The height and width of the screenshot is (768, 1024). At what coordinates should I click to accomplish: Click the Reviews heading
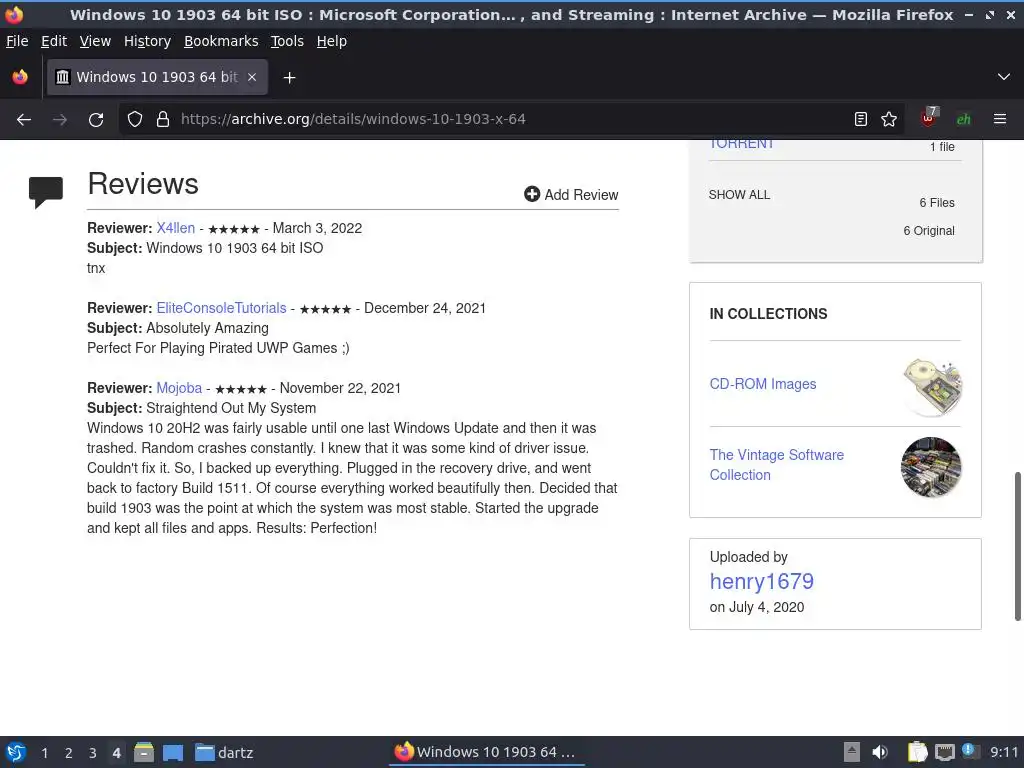[x=143, y=184]
